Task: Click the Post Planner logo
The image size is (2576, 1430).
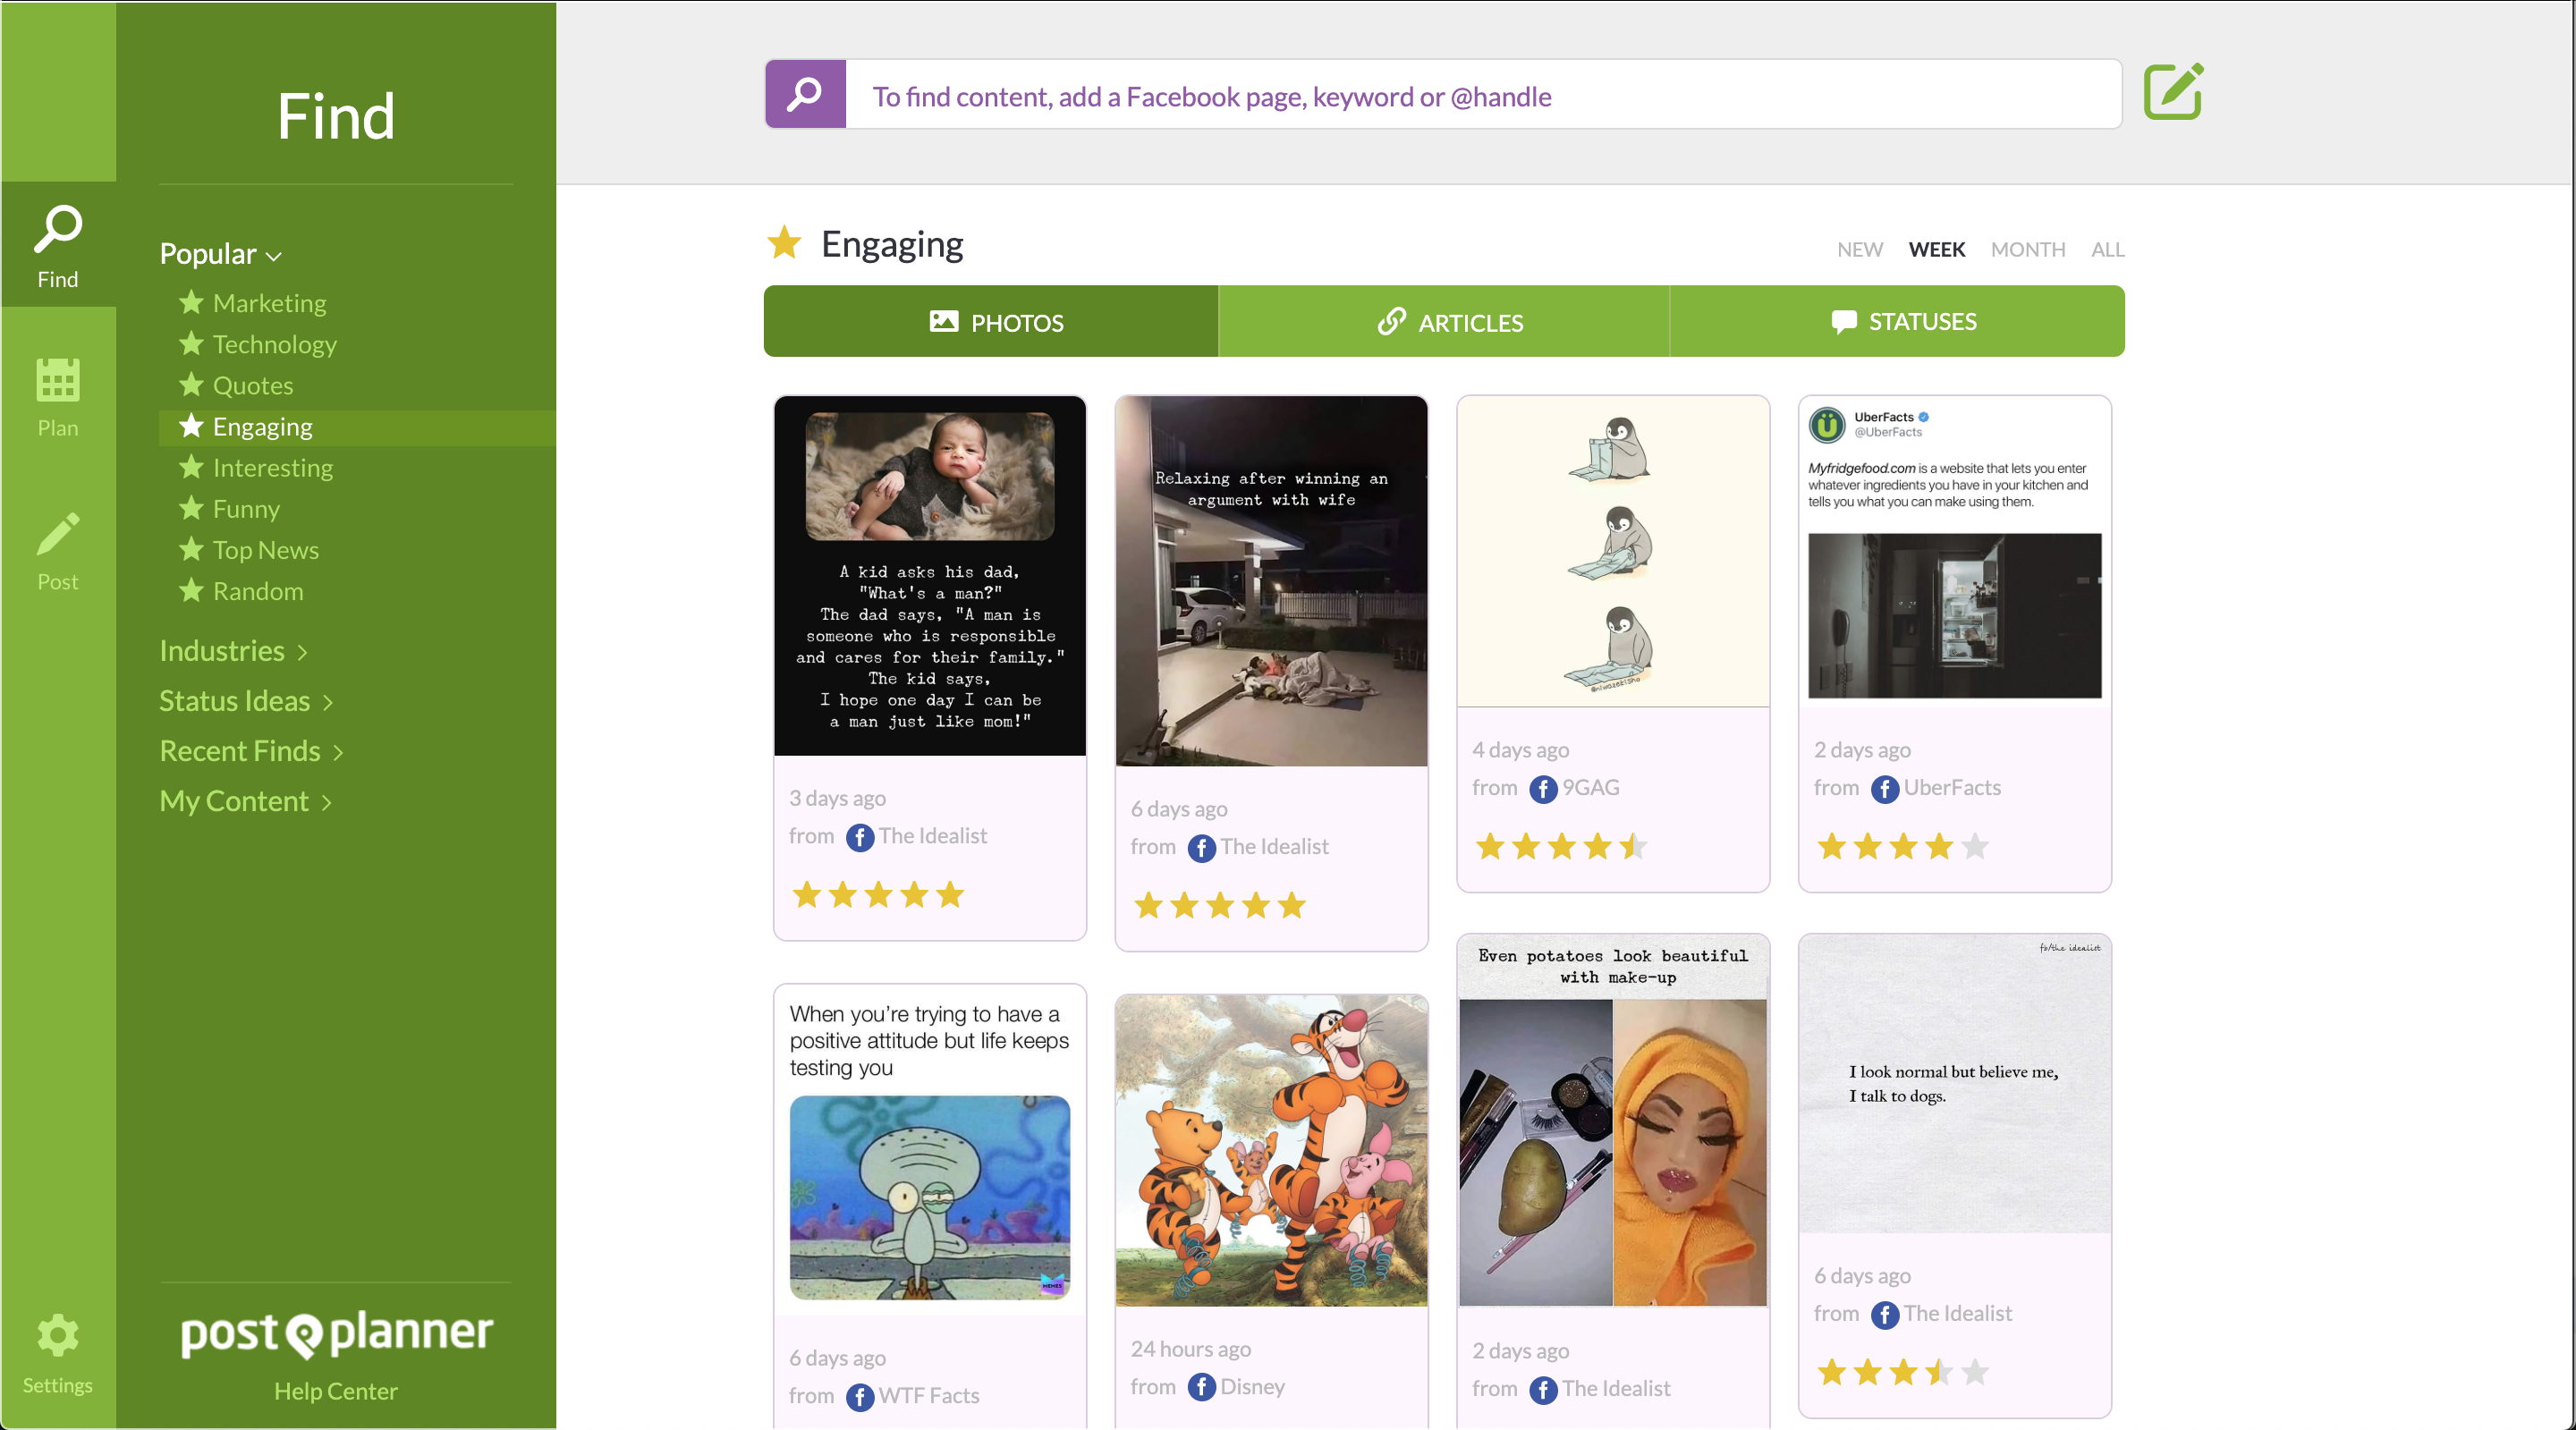Action: tap(336, 1333)
